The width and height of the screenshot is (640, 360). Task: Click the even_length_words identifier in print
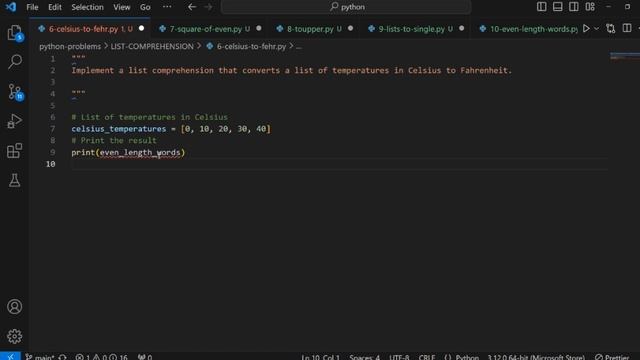coord(140,153)
